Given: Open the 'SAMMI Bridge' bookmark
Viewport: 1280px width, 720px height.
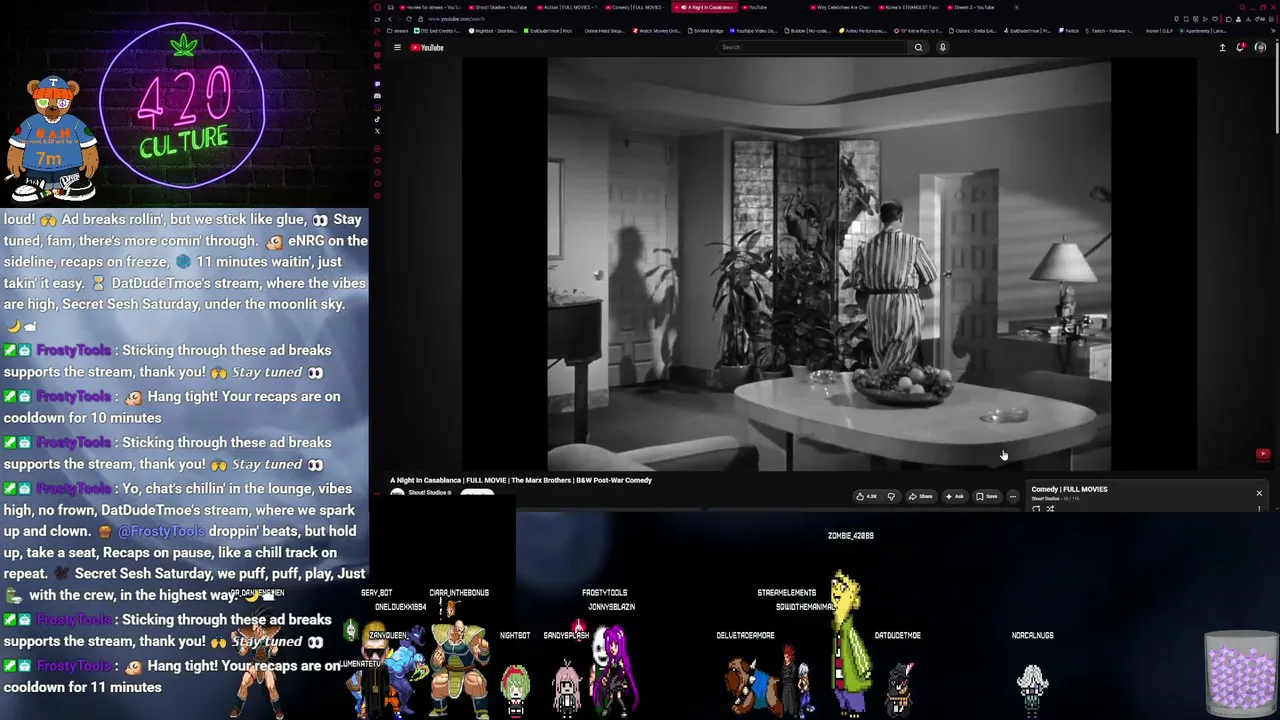Looking at the screenshot, I should coord(706,31).
